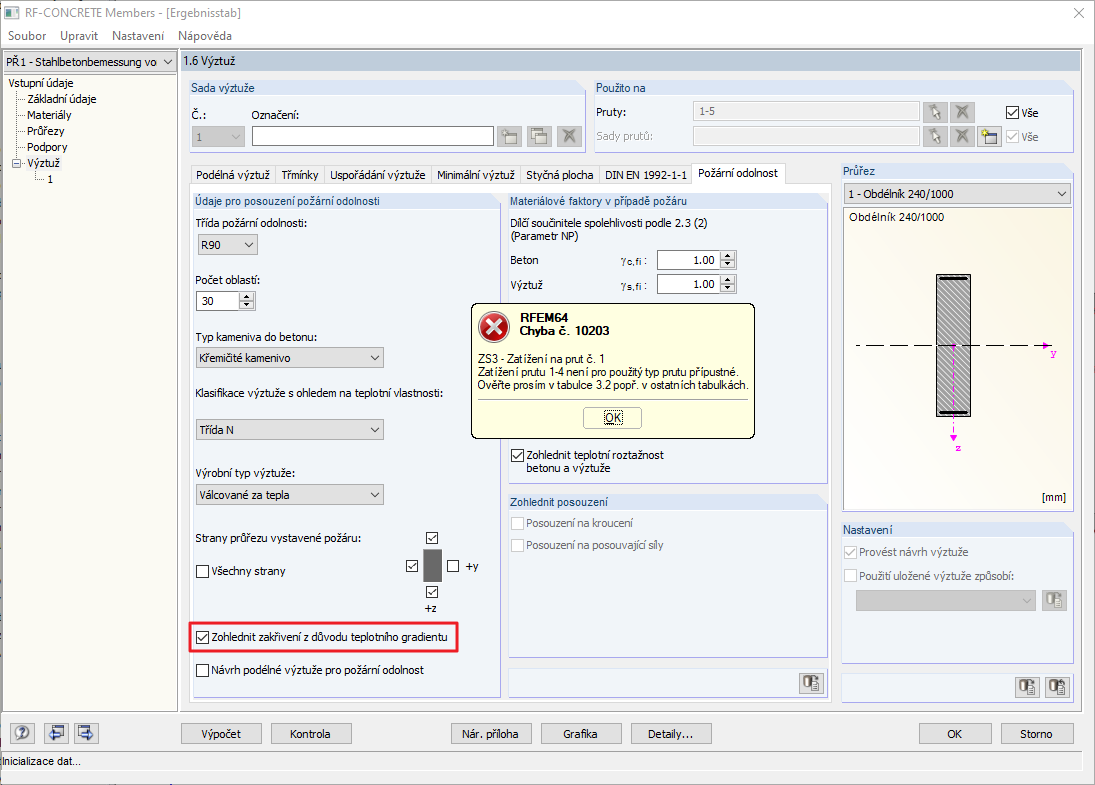This screenshot has height=785, width=1095.
Task: Open the Nápověda menu
Action: click(205, 36)
